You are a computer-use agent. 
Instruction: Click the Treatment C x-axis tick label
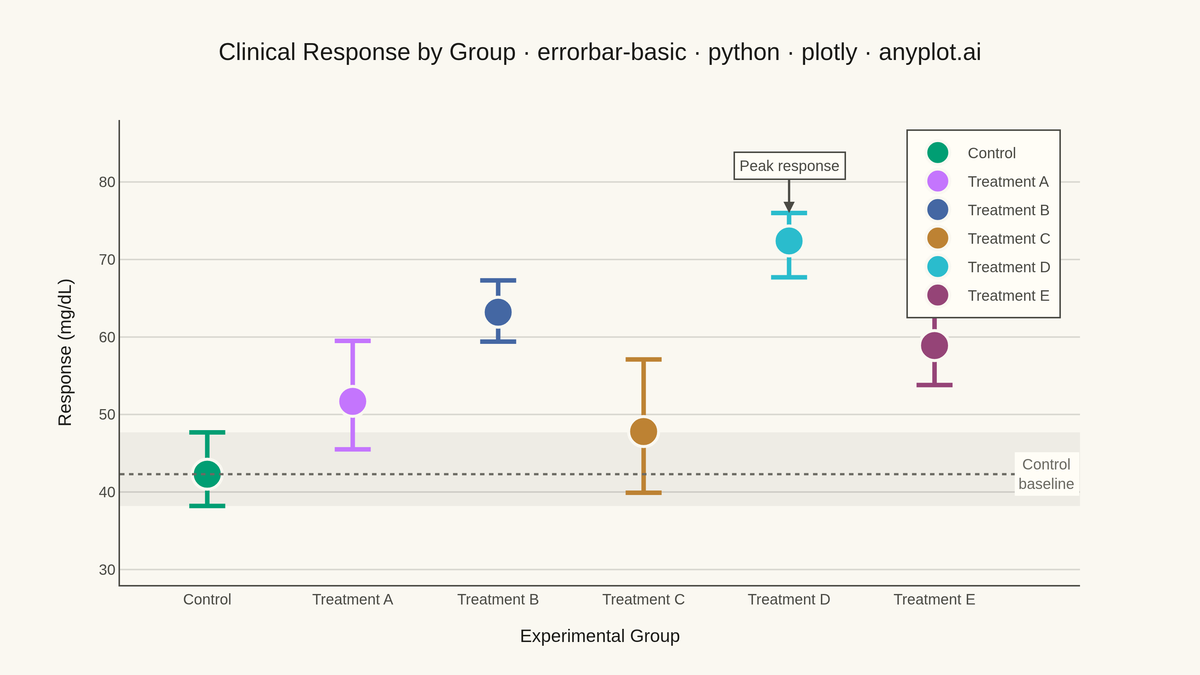click(644, 599)
